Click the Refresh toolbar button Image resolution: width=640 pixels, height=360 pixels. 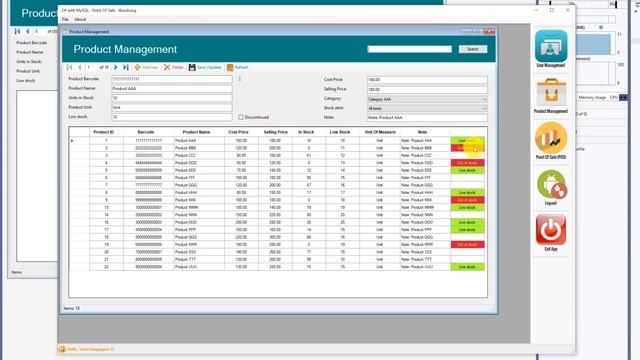[x=237, y=67]
